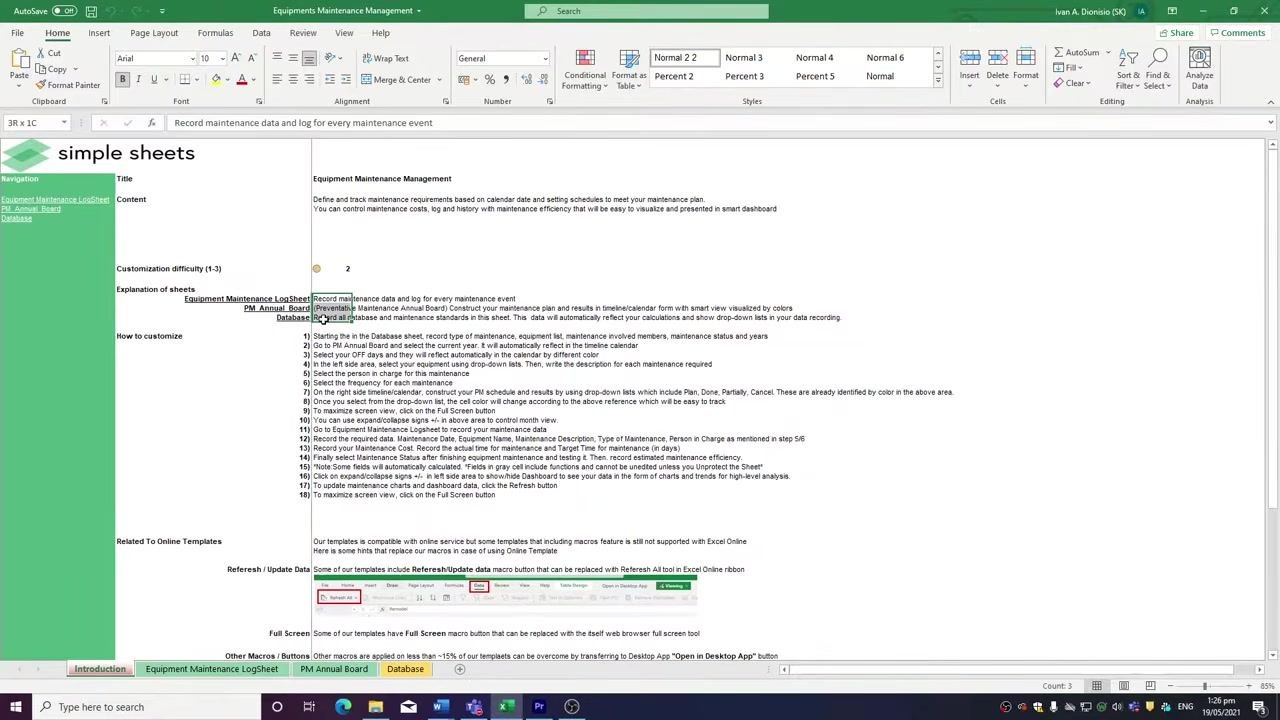Switch to Page Break Preview view
The height and width of the screenshot is (720, 1280).
pyautogui.click(x=1150, y=686)
